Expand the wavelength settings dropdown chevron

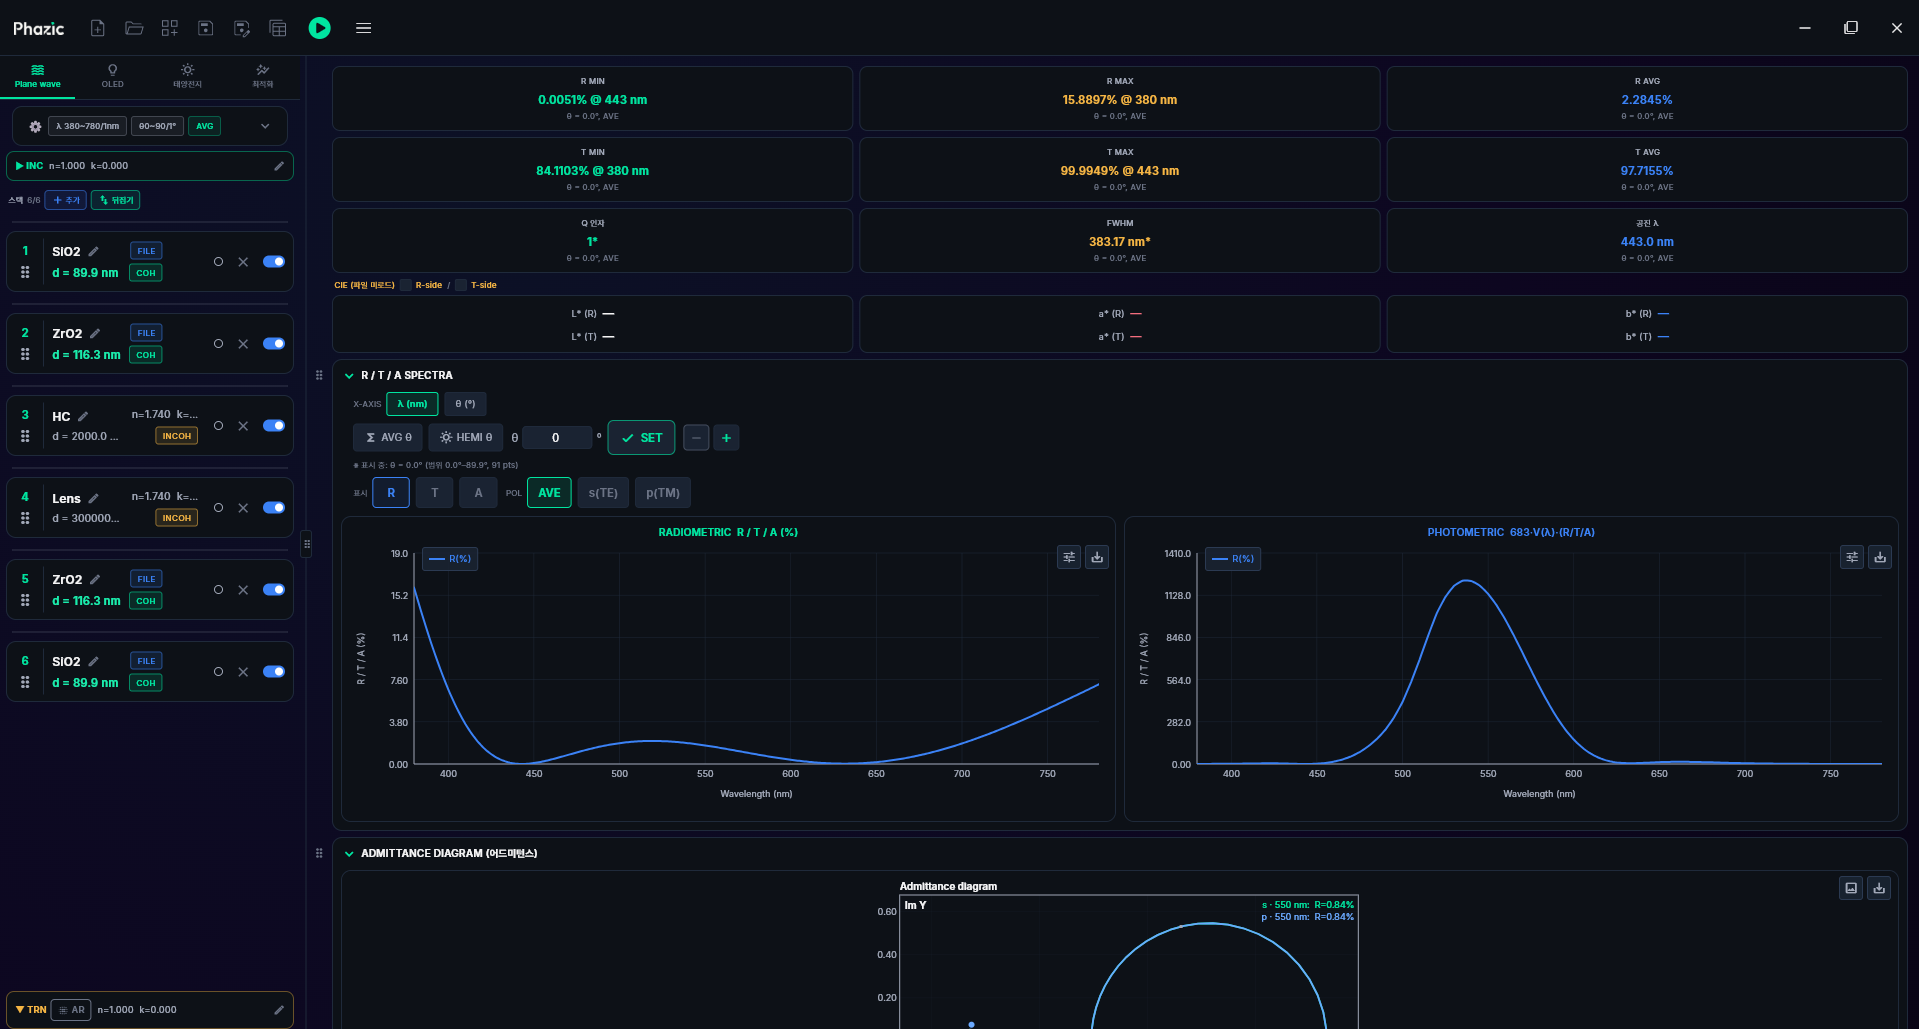click(265, 126)
